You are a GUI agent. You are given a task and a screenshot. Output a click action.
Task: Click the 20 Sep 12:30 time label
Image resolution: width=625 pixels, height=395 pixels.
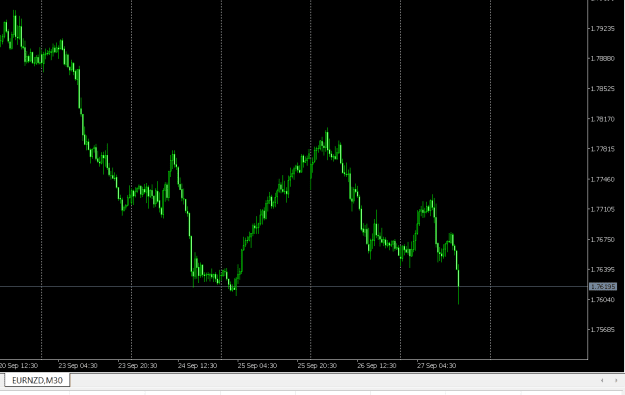pyautogui.click(x=19, y=366)
